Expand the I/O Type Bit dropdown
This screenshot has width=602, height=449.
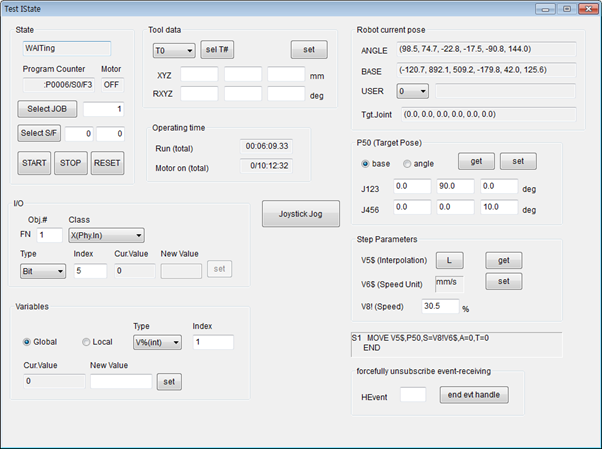click(43, 271)
